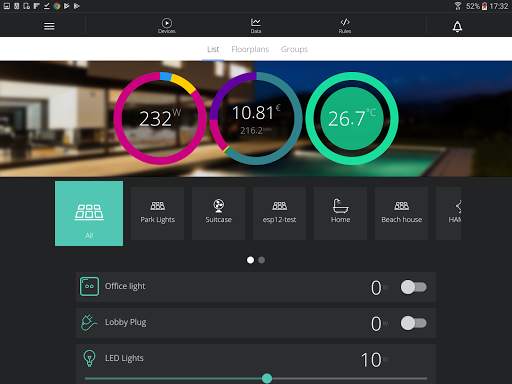Click the Home bathtub icon
The height and width of the screenshot is (384, 512).
point(340,205)
